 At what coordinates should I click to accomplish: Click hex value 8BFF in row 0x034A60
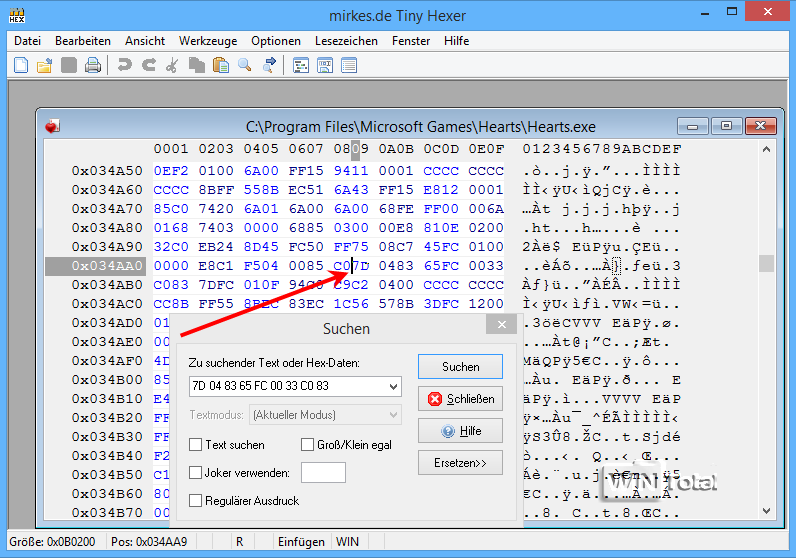pos(216,189)
